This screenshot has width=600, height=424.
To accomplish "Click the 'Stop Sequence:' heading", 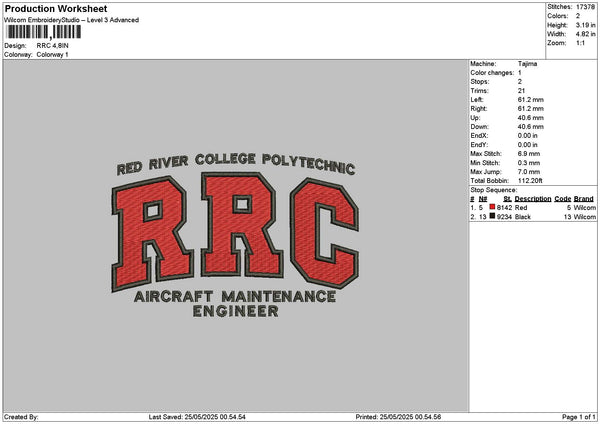I will coord(494,190).
